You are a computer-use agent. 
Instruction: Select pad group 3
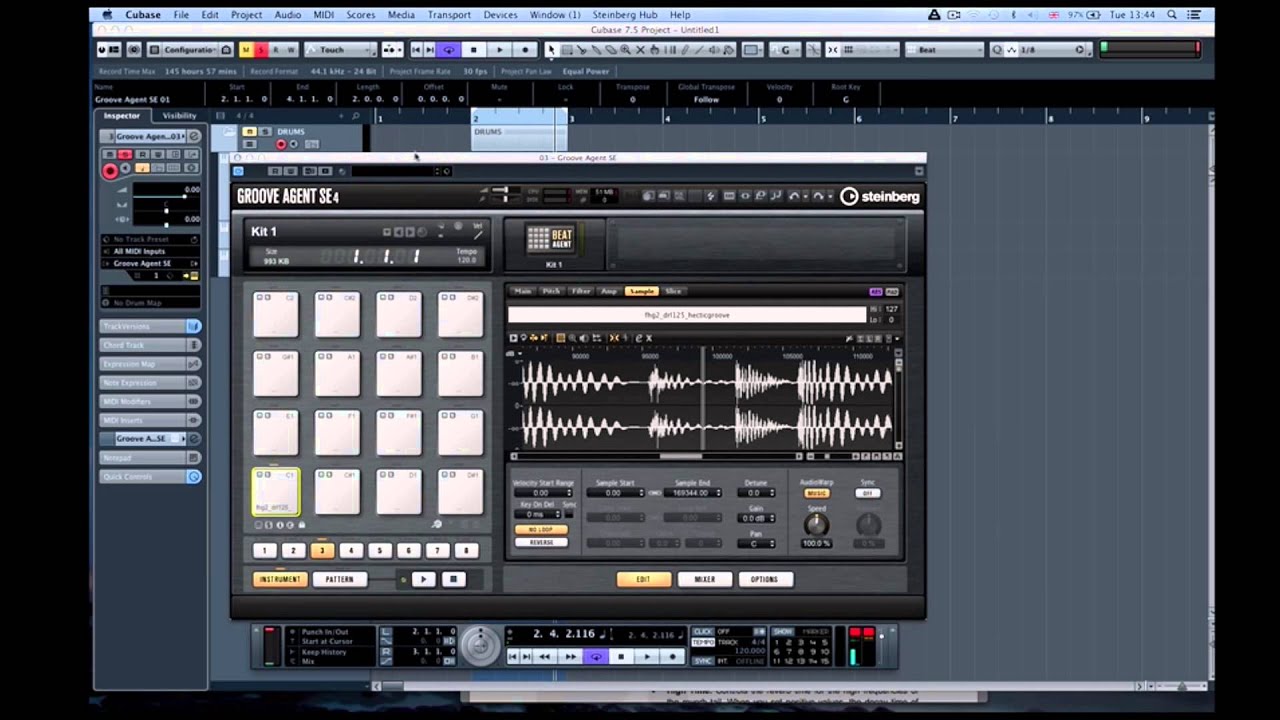tap(322, 550)
